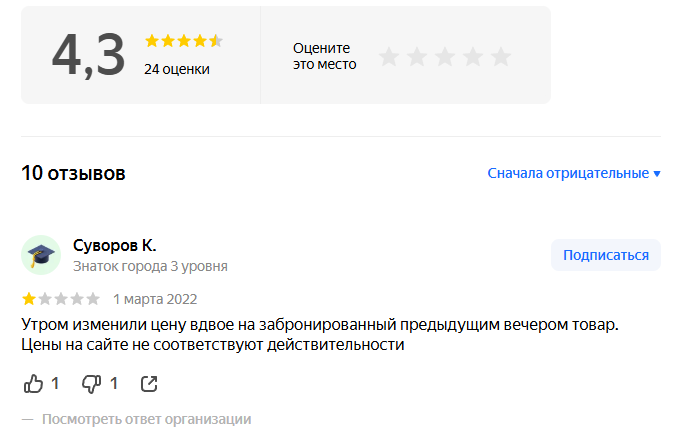Screen dimensions: 679x437
Task: Rate this place five stars
Action: point(501,57)
